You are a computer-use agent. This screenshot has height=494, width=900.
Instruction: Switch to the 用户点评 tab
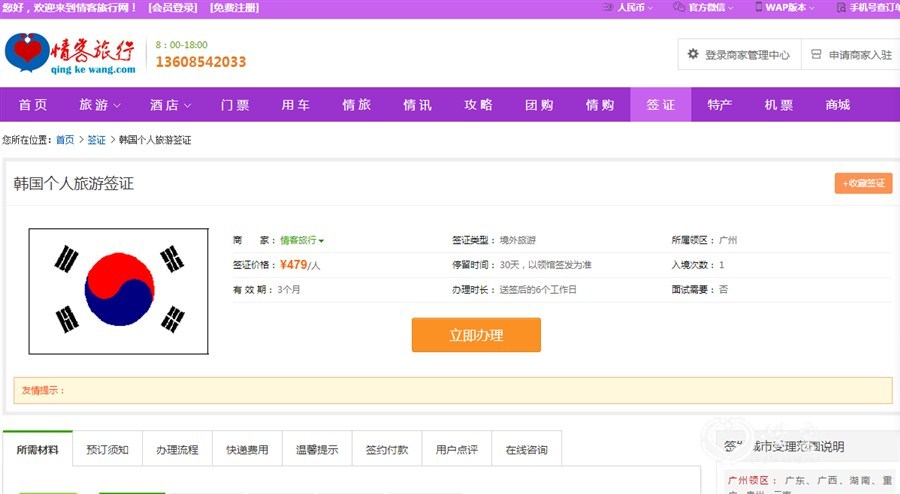coord(457,450)
